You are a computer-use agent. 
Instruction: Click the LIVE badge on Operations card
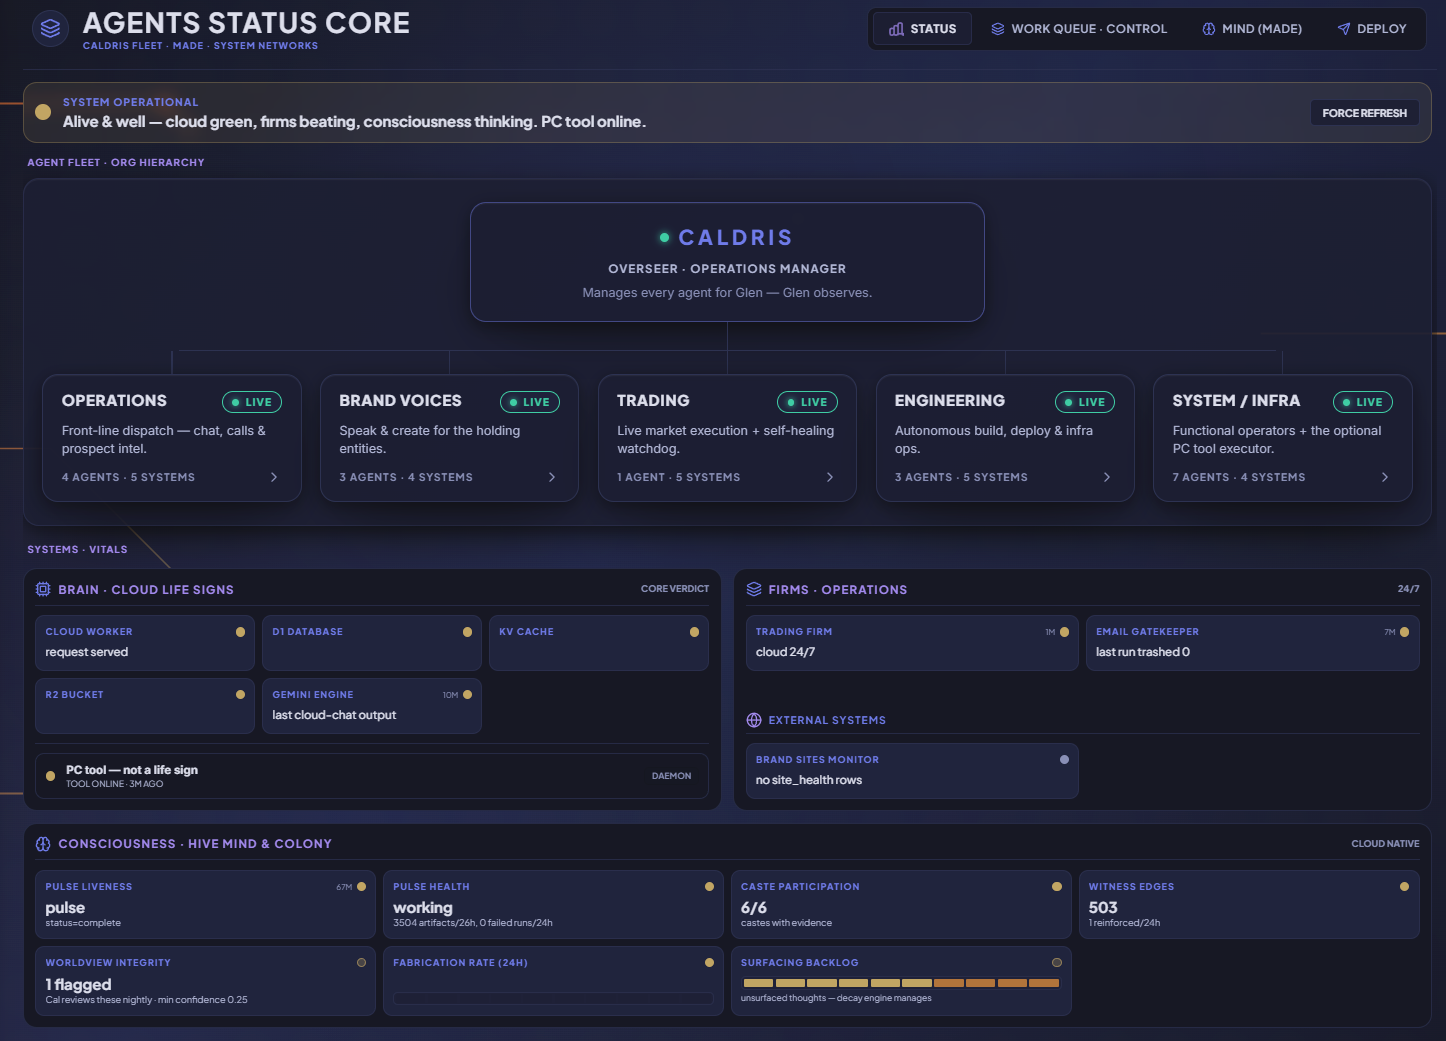tap(252, 402)
